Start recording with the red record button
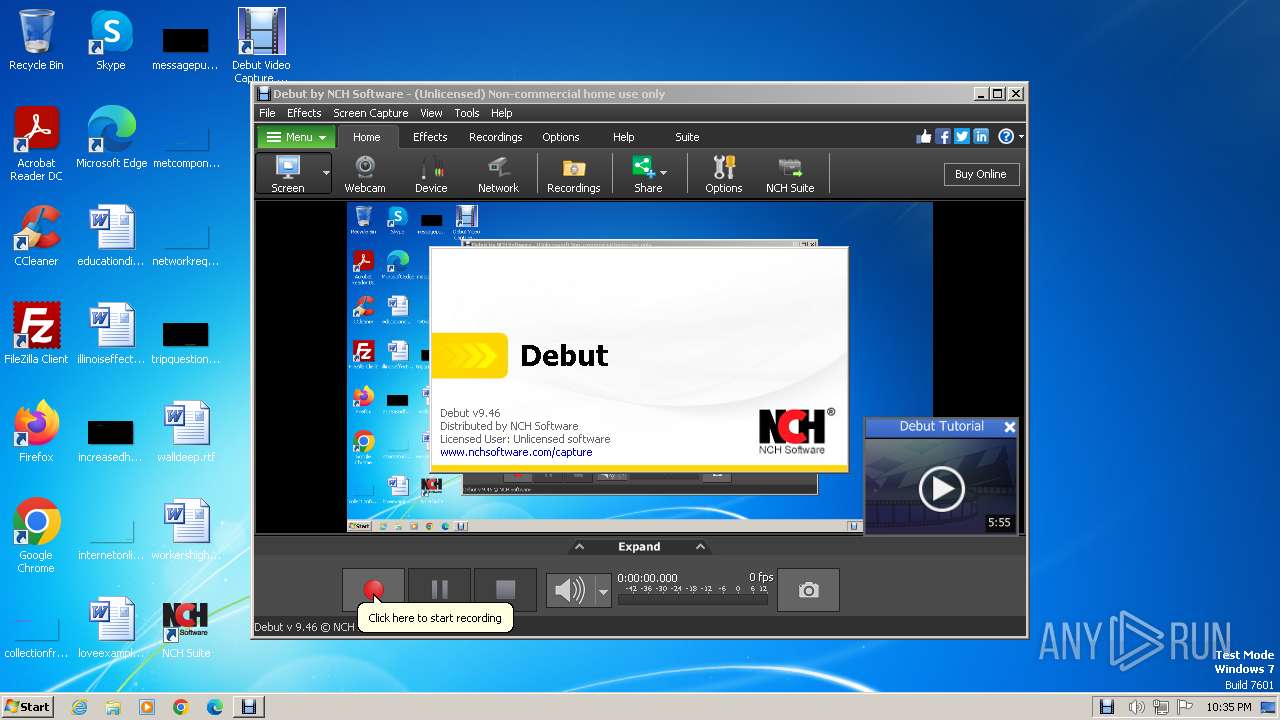The image size is (1280, 720). point(373,590)
